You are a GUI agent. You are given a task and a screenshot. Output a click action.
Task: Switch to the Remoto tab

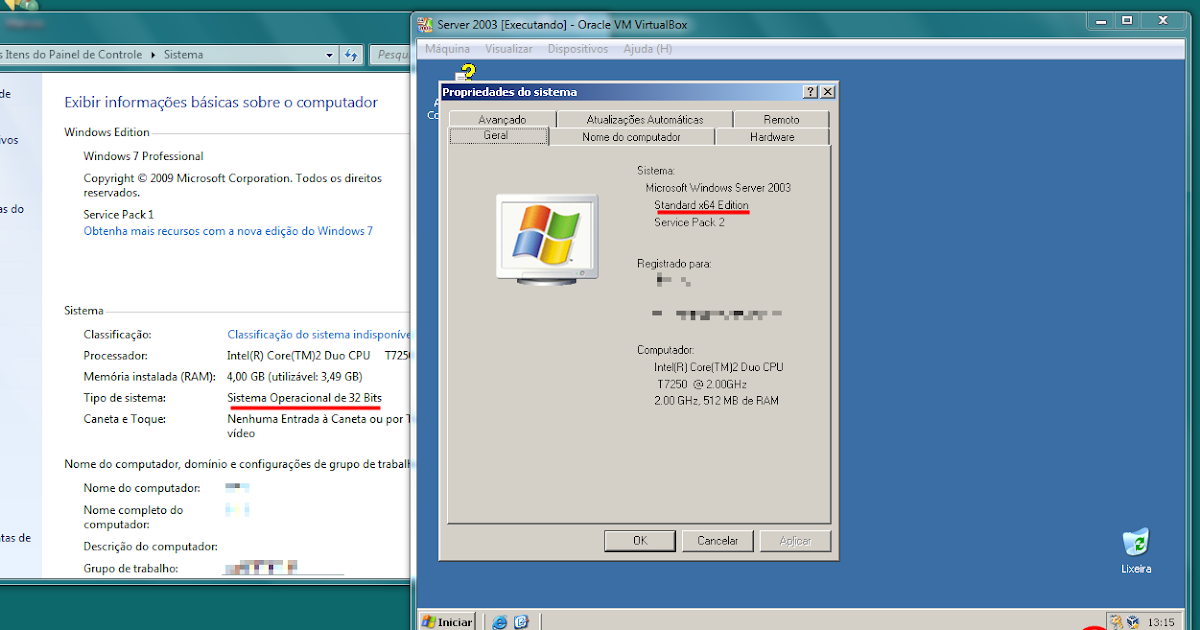point(782,119)
